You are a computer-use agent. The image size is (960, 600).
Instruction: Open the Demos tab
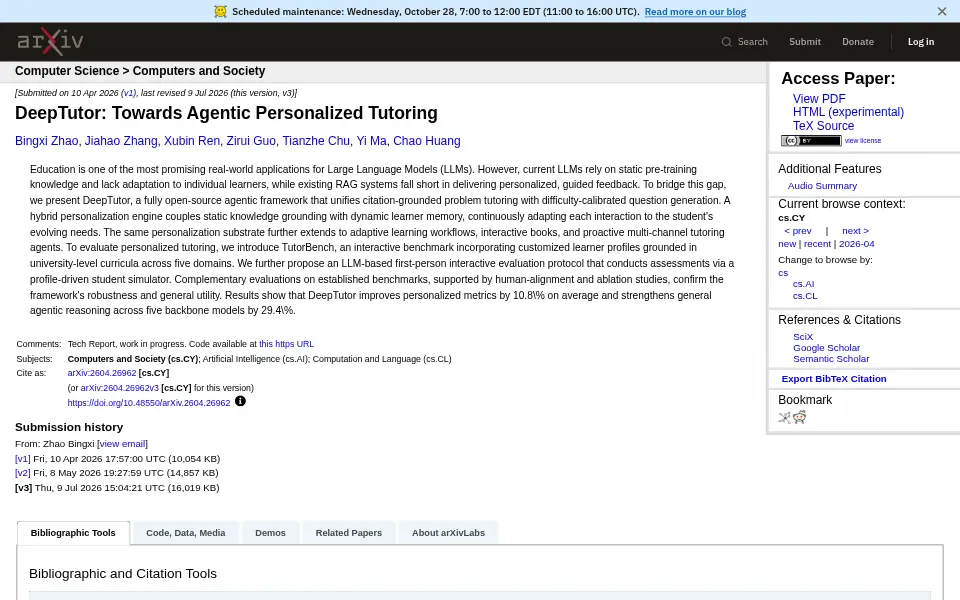coord(270,533)
